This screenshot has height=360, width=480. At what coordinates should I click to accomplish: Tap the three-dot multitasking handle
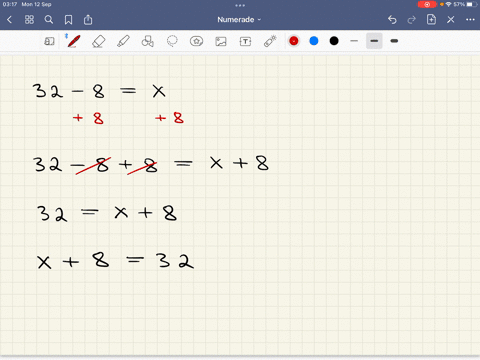coord(240,5)
